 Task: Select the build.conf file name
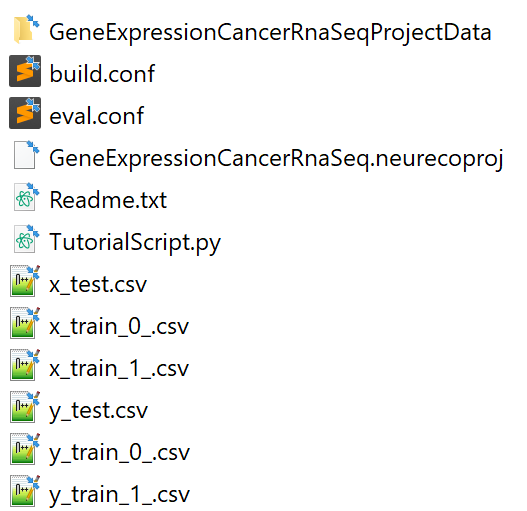click(102, 73)
